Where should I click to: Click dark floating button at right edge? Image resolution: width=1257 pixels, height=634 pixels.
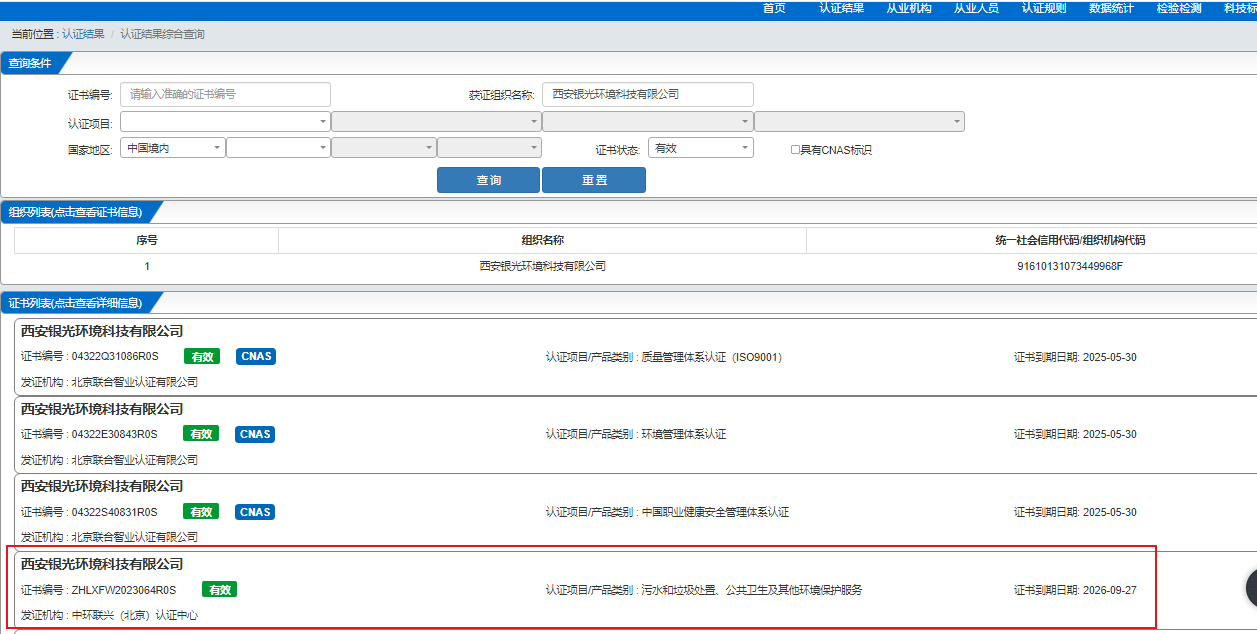[1250, 589]
